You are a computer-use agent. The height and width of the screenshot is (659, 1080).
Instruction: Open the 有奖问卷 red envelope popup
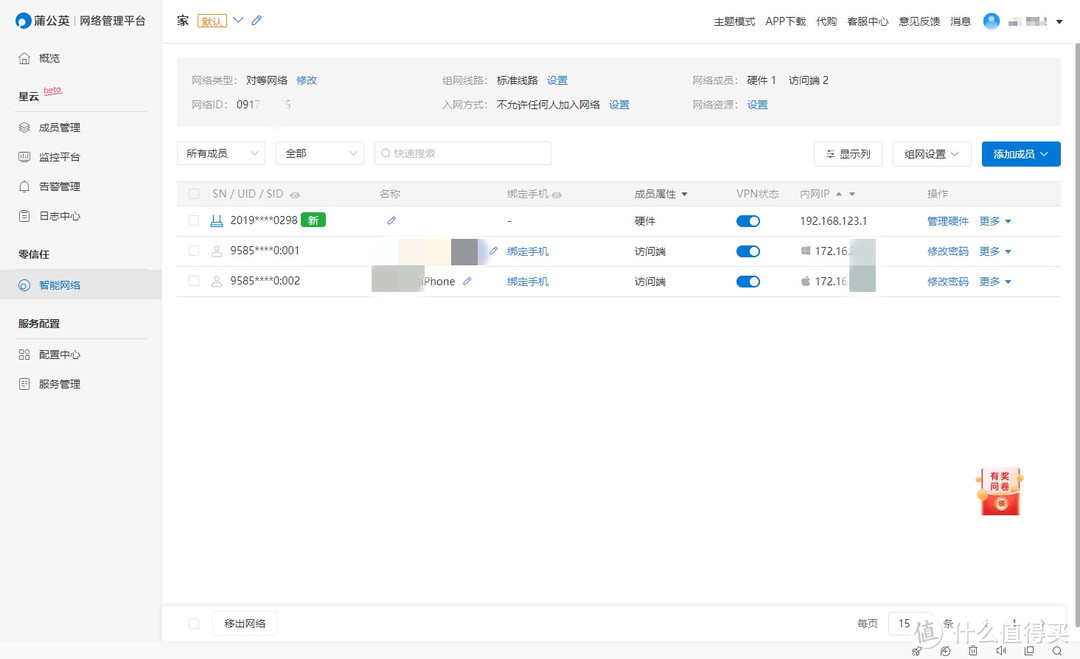tap(998, 490)
